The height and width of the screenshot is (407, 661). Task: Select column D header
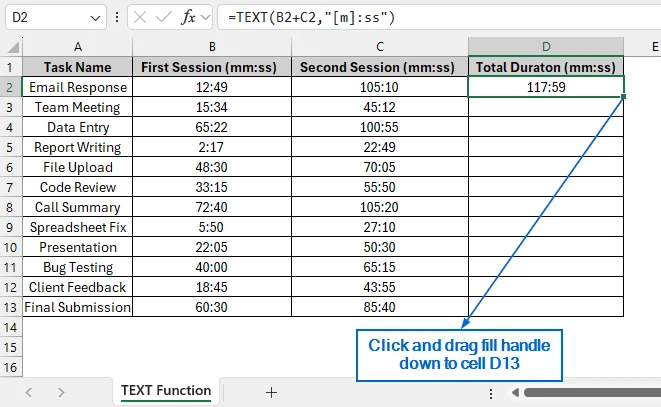[x=546, y=46]
